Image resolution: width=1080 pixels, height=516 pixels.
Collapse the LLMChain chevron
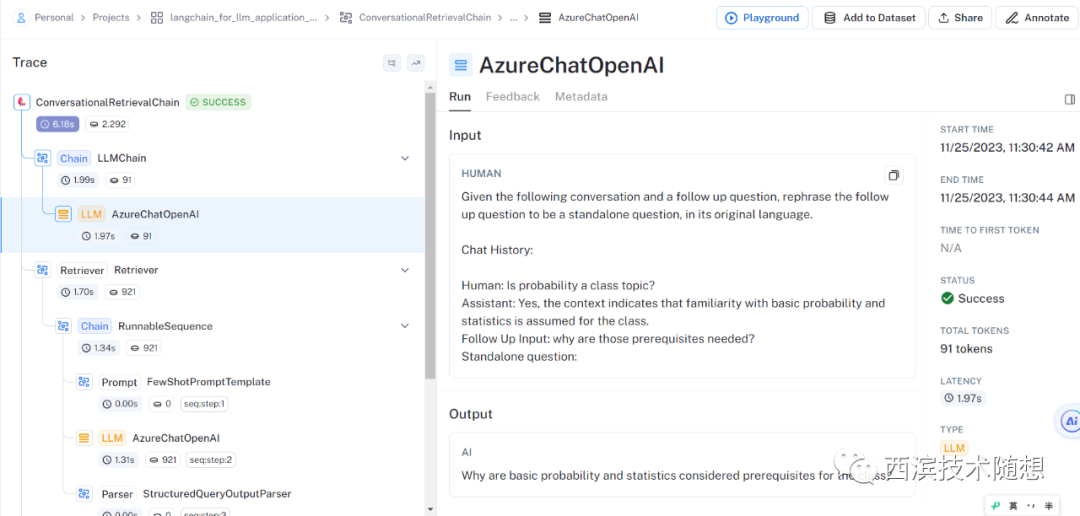pos(405,158)
